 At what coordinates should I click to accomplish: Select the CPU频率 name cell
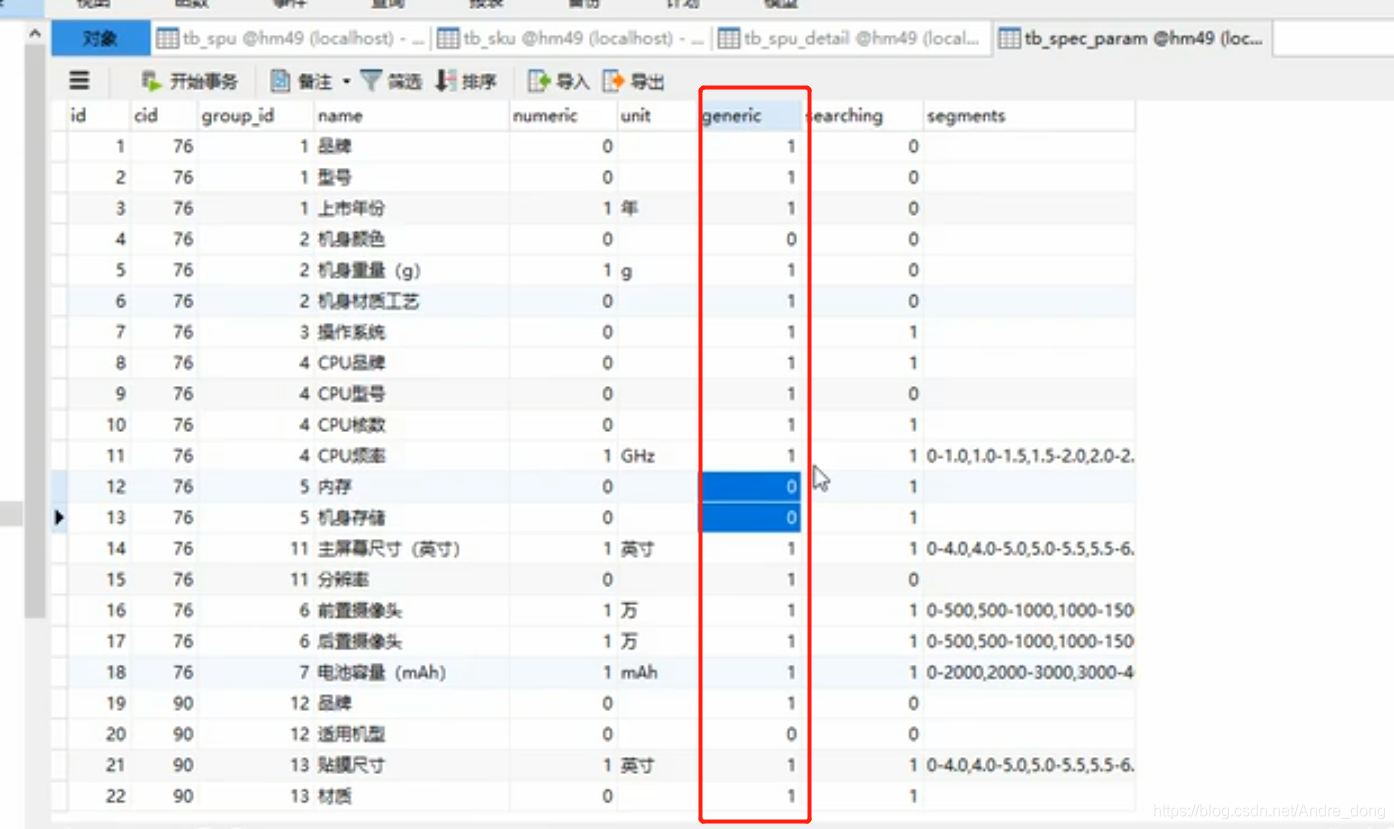point(411,456)
